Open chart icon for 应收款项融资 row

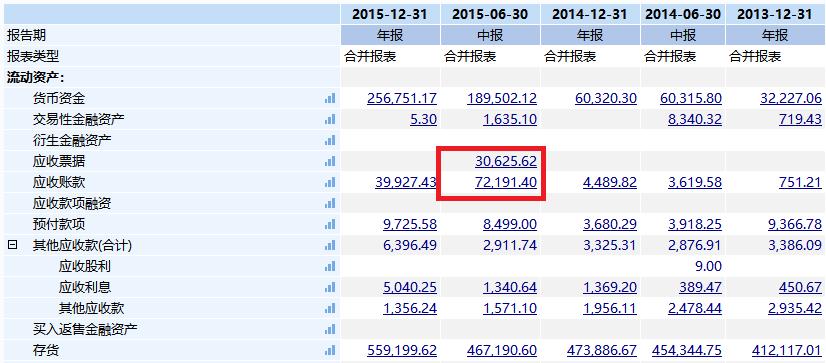click(x=330, y=203)
